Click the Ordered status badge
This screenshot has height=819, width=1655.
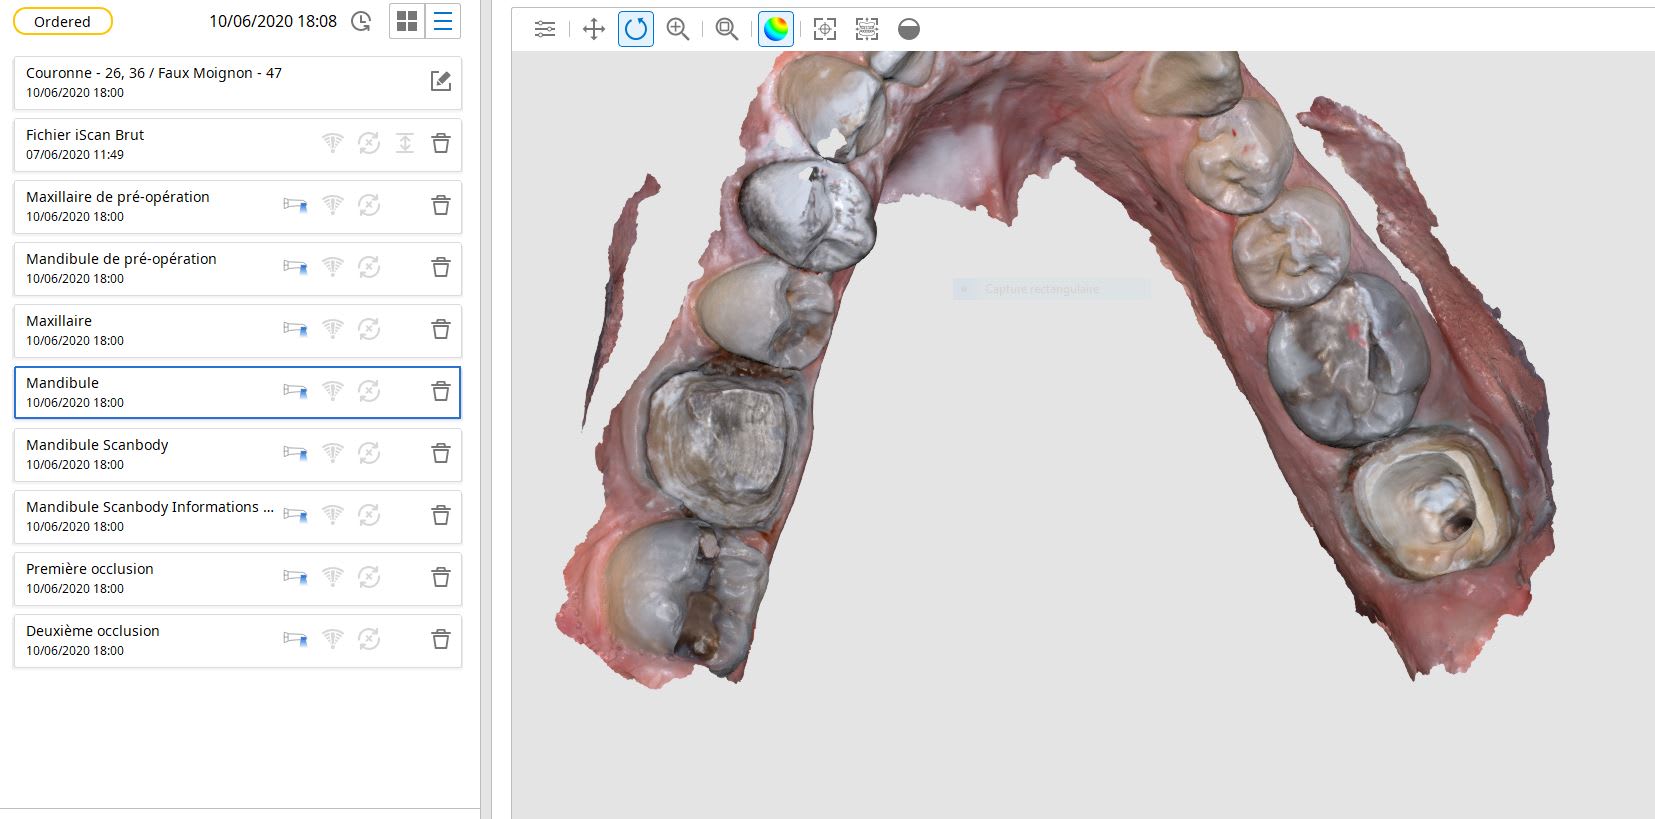click(62, 21)
